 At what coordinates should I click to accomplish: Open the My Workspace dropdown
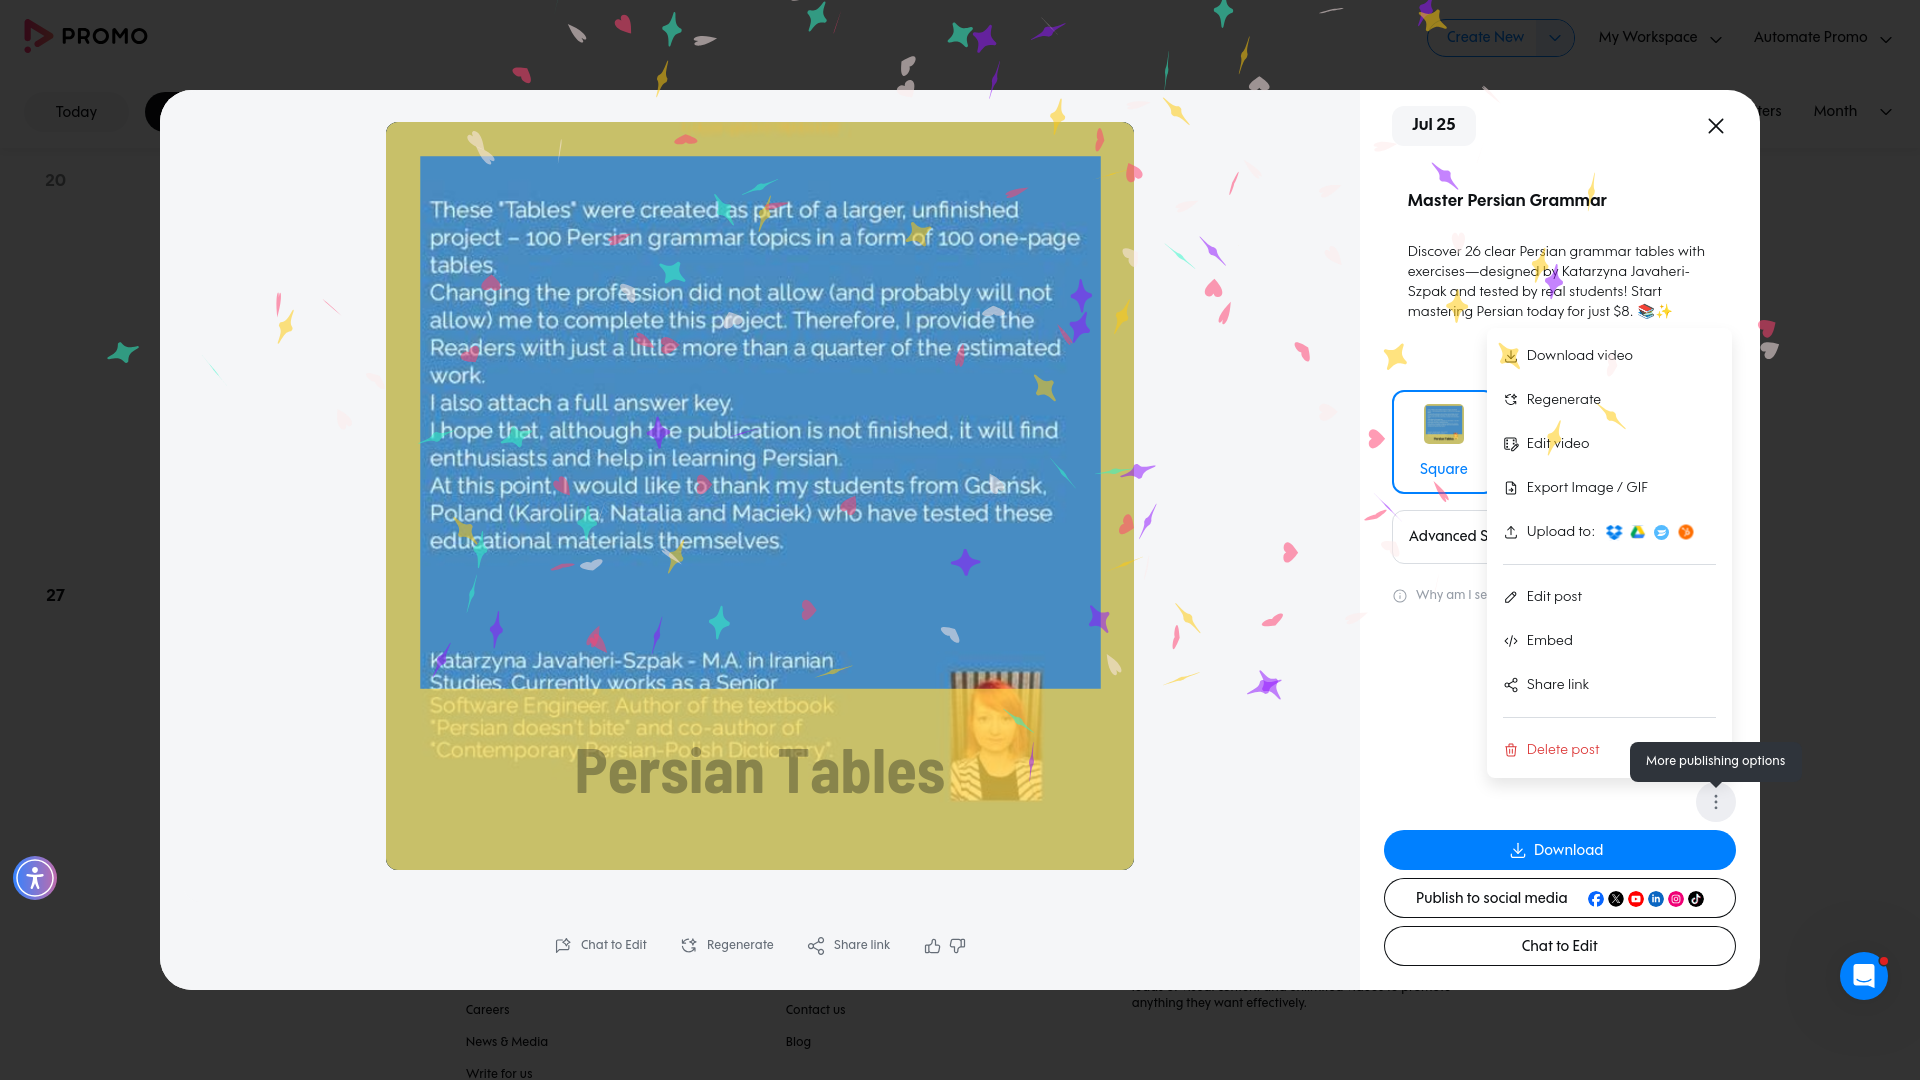tap(1660, 38)
